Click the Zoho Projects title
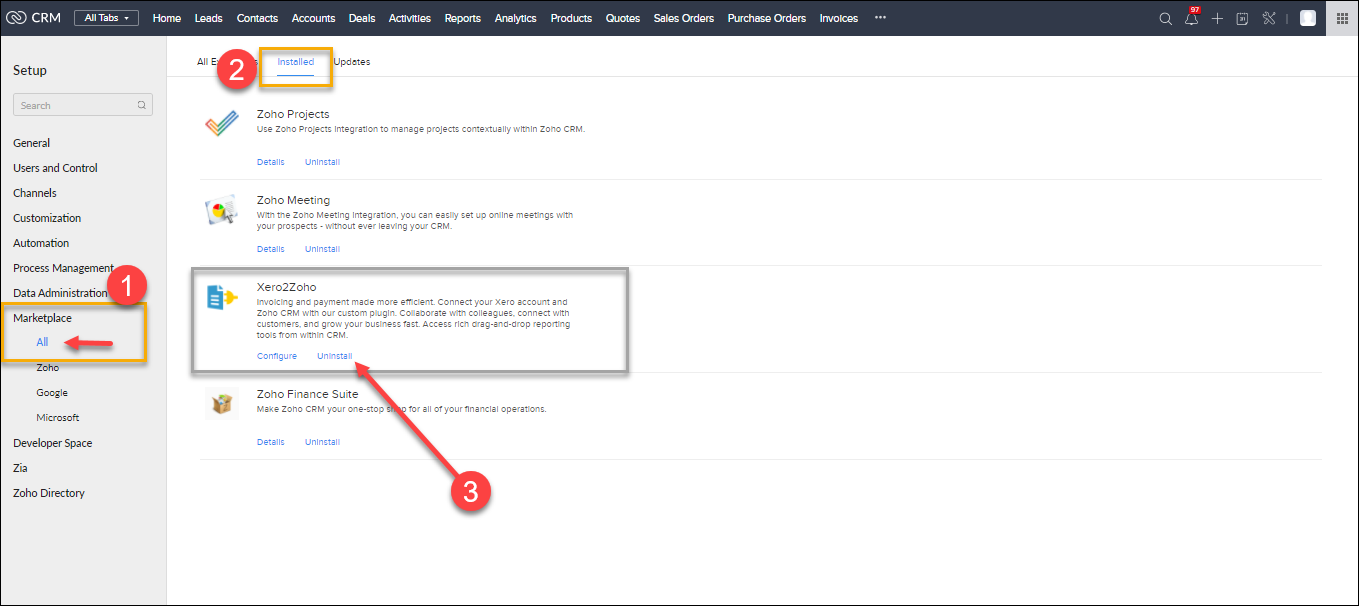 click(x=293, y=114)
